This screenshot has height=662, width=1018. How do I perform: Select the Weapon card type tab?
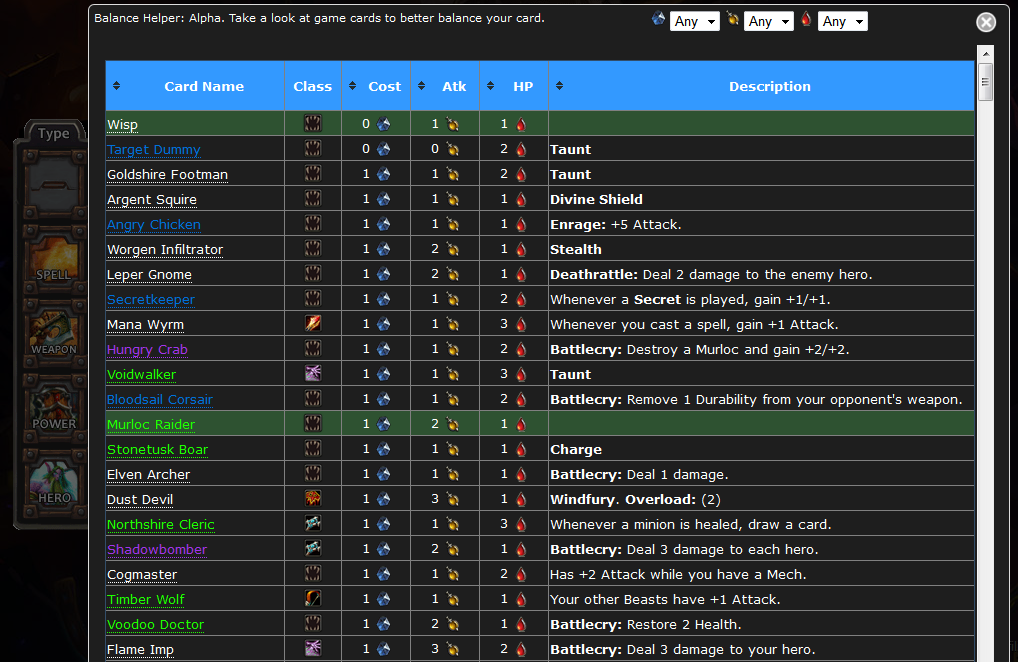click(54, 333)
